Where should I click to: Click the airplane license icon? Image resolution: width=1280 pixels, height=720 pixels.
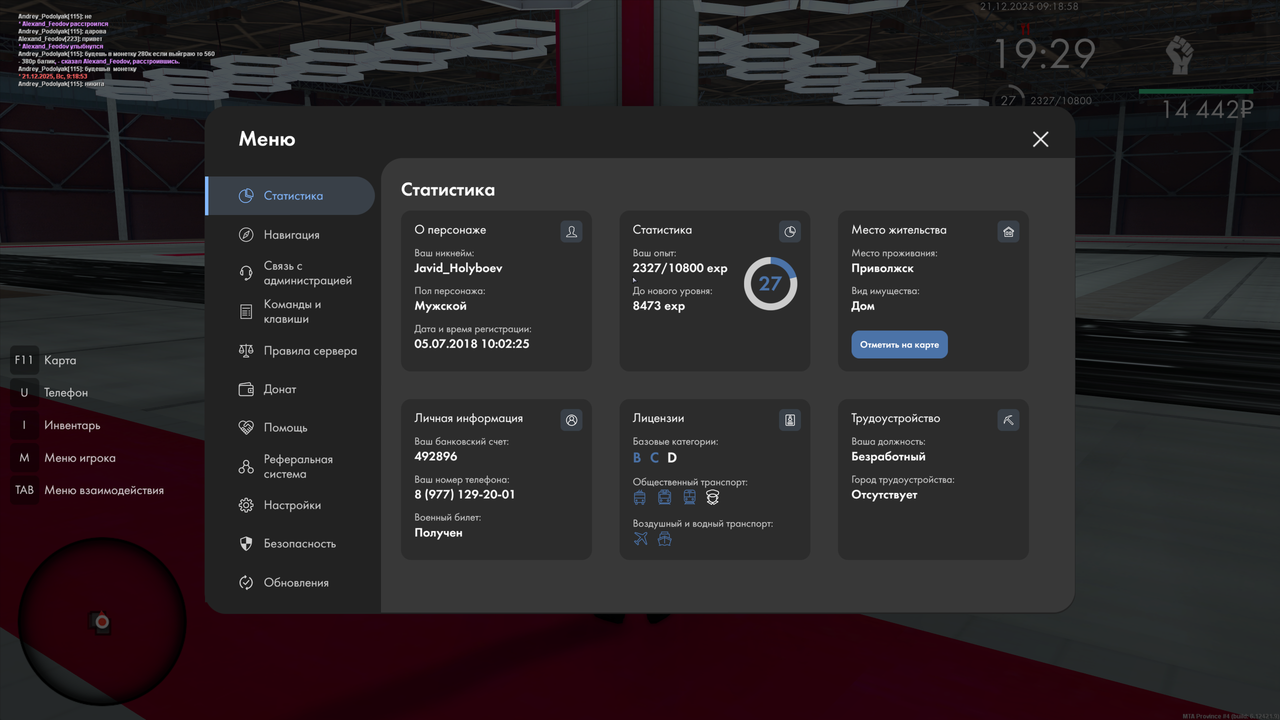click(x=641, y=539)
